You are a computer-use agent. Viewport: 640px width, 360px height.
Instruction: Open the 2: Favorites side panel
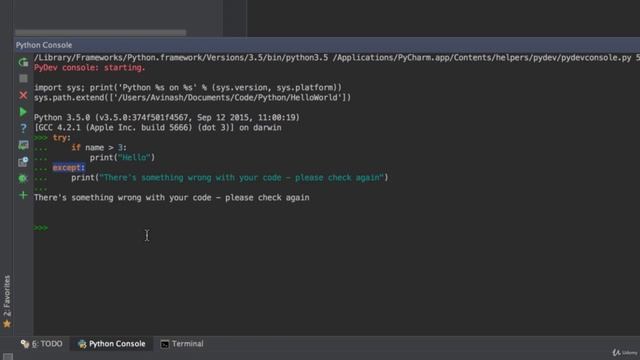[x=7, y=301]
